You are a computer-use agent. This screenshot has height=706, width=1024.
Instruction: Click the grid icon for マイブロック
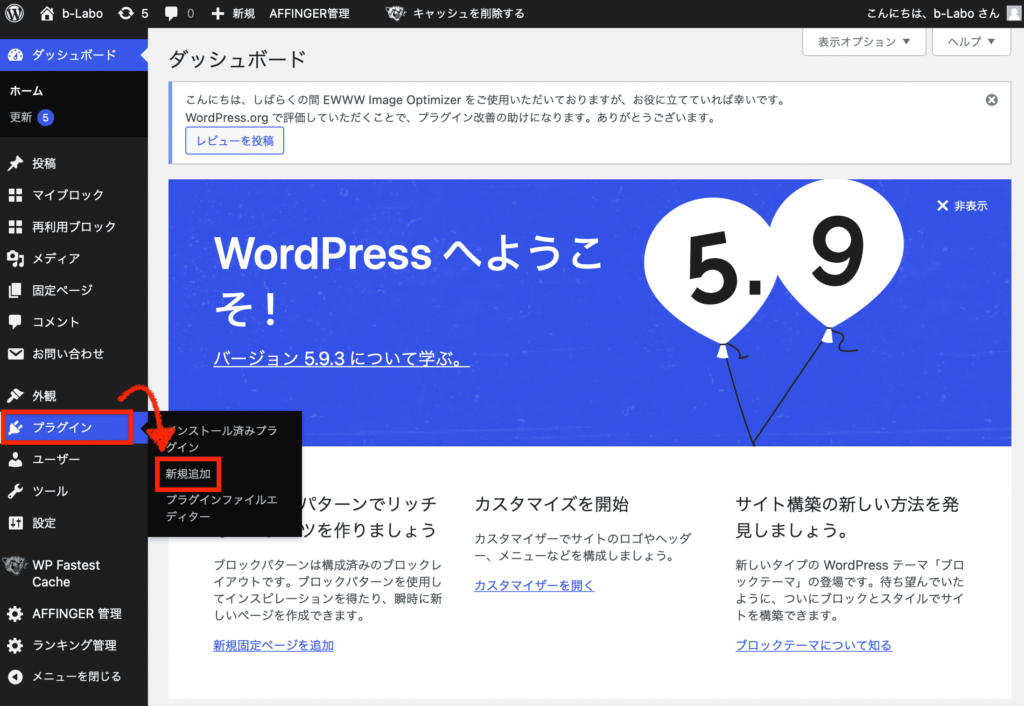pyautogui.click(x=15, y=195)
